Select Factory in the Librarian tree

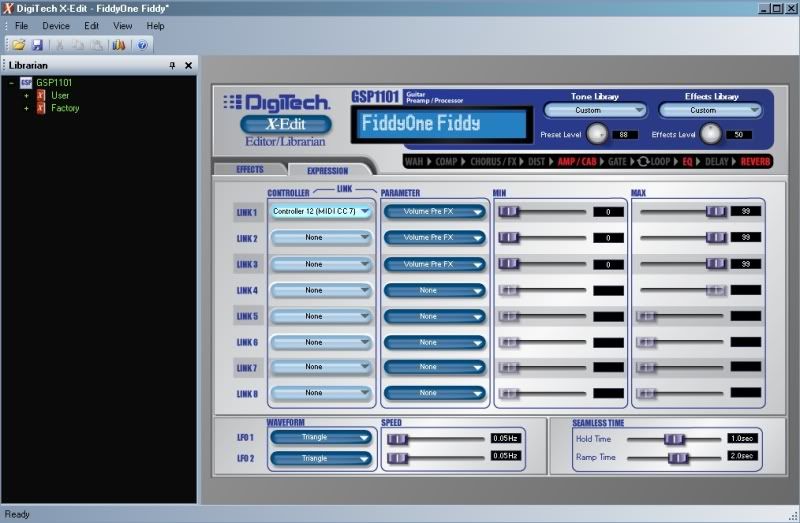tap(65, 108)
